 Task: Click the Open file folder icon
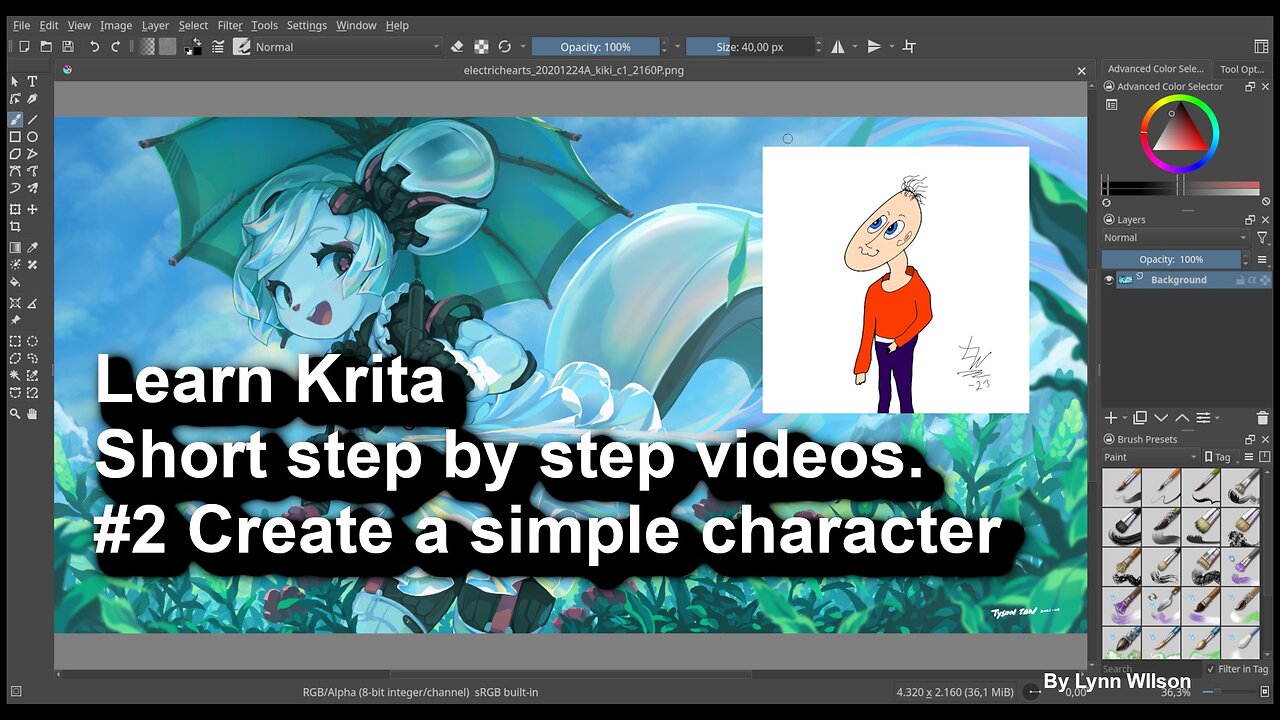(x=46, y=46)
